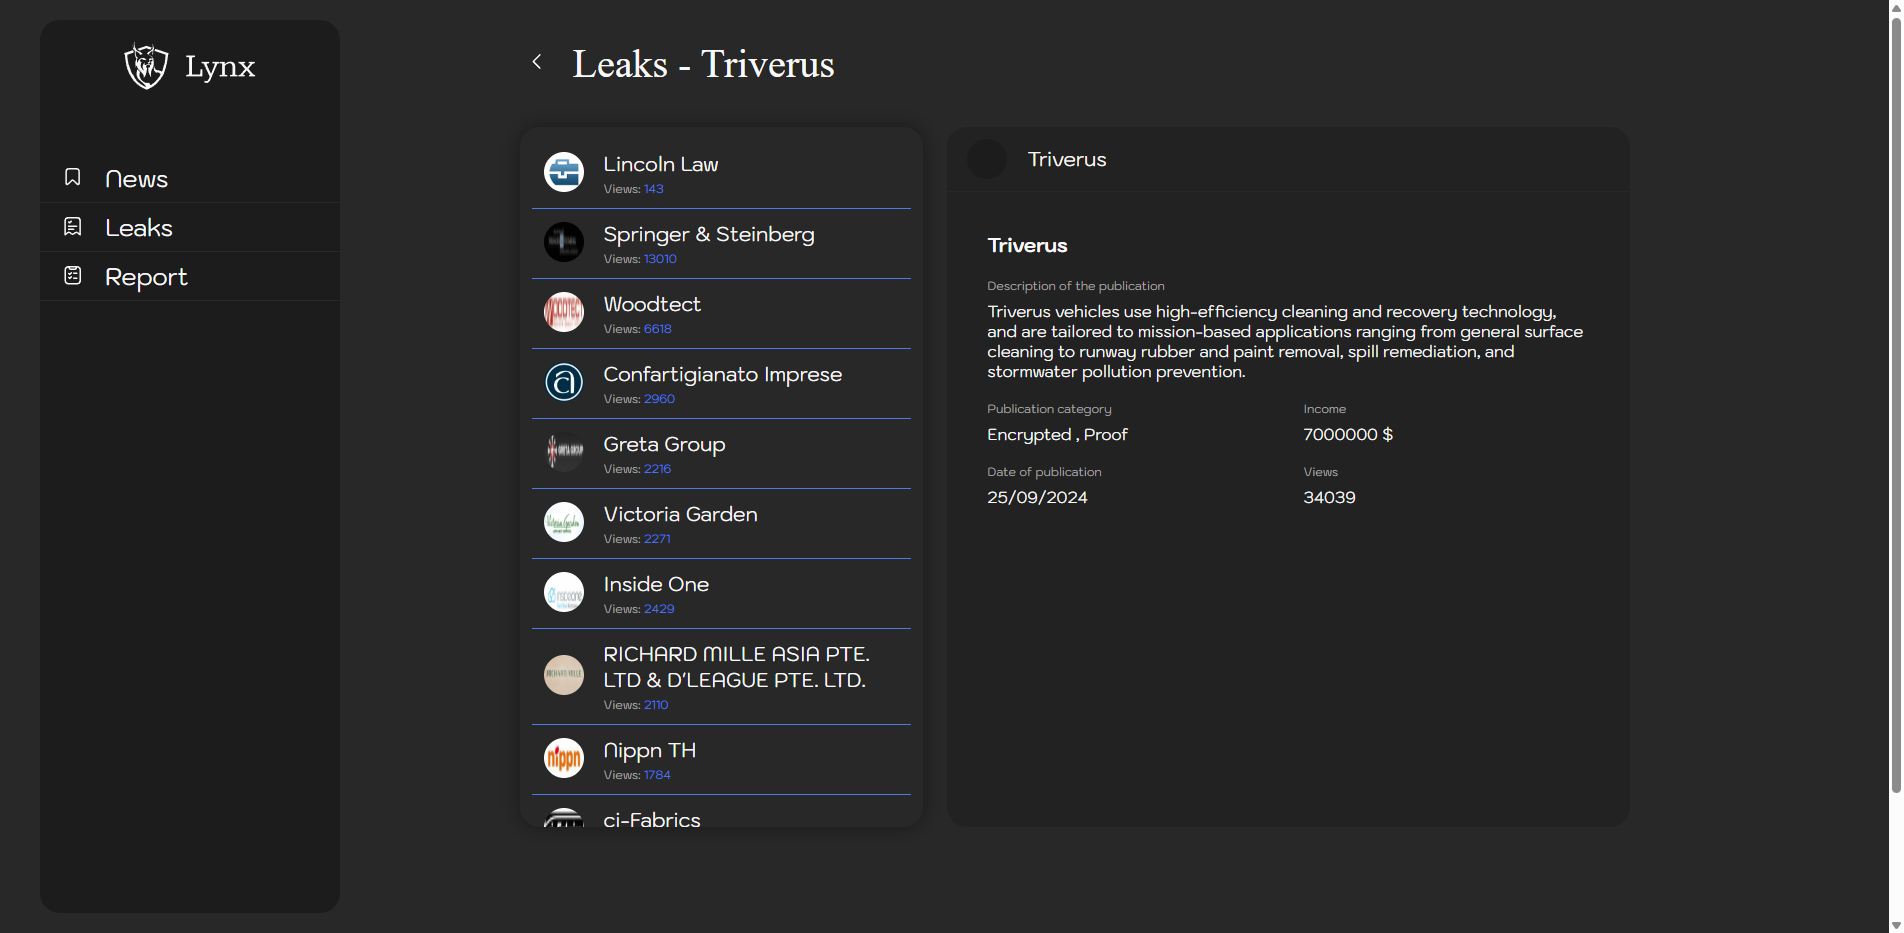Click the page vertical scrollbar
The height and width of the screenshot is (933, 1904).
click(x=1895, y=400)
